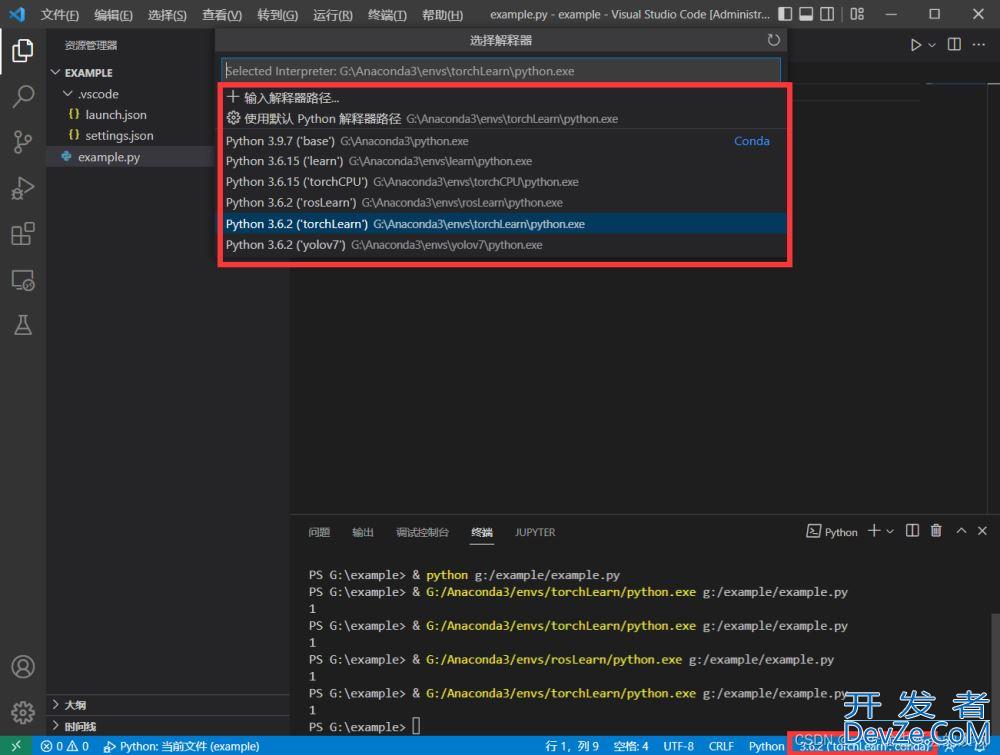The image size is (1000, 755).
Task: Switch to the JUPYTER panel tab
Action: click(x=535, y=532)
